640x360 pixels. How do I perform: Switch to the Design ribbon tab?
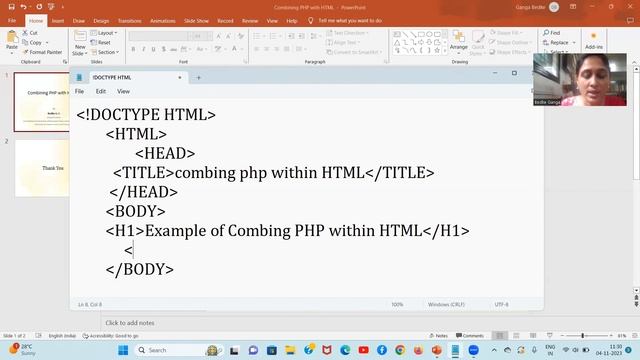click(101, 20)
